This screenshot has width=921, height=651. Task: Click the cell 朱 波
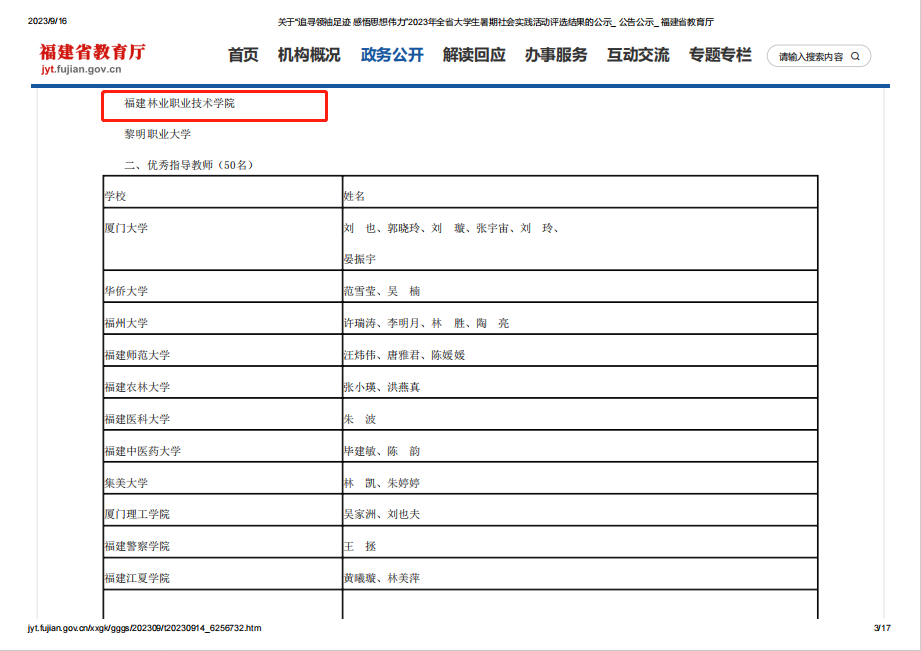coord(580,414)
